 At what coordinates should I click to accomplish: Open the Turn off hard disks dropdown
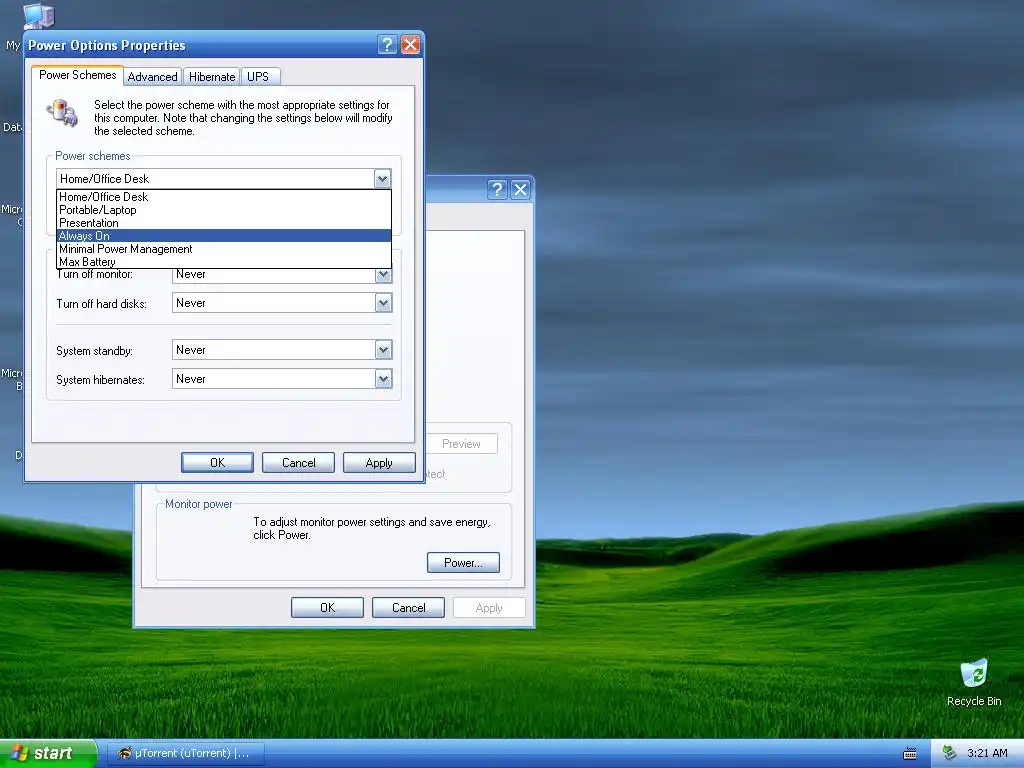tap(383, 303)
